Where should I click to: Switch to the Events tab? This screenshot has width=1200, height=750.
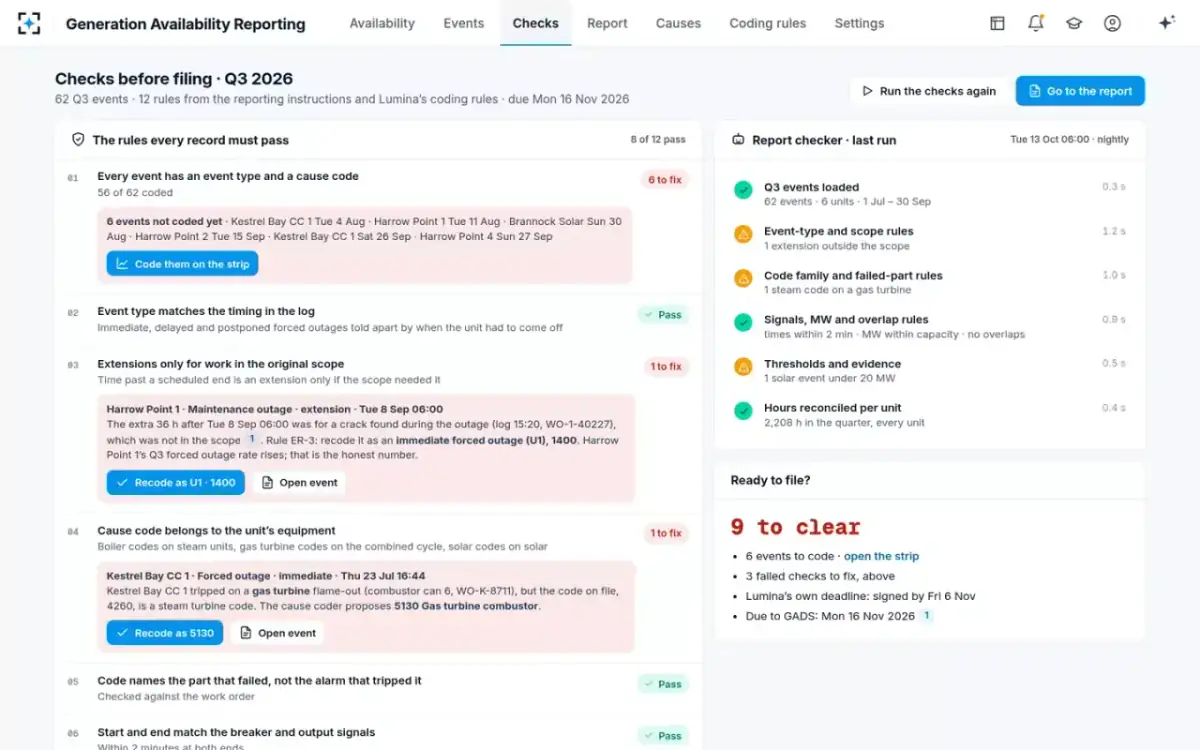tap(463, 23)
